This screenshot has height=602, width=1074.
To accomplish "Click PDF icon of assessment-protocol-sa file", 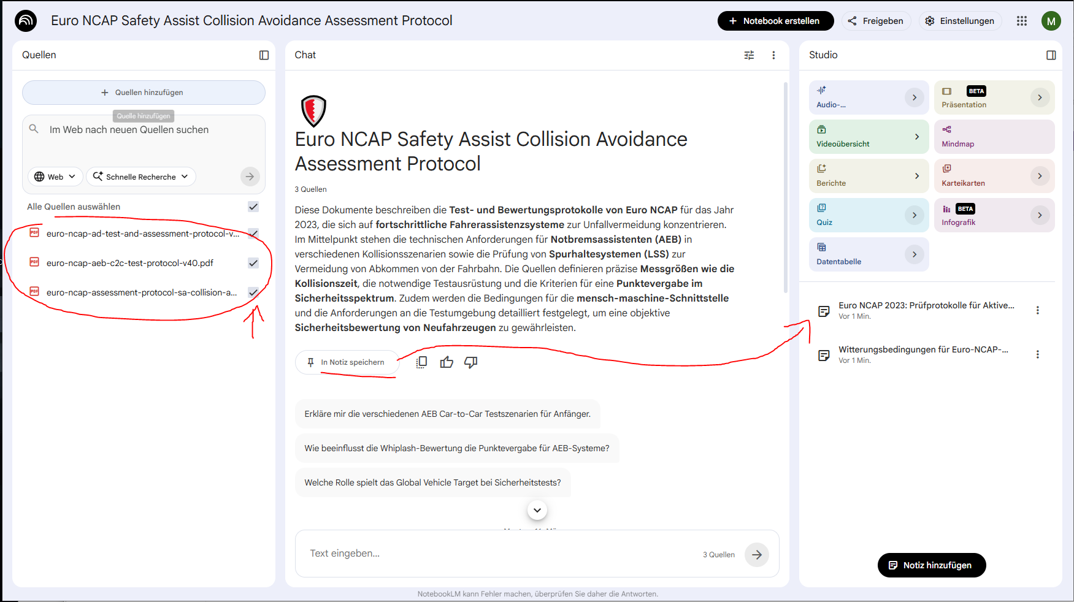I will pos(34,292).
